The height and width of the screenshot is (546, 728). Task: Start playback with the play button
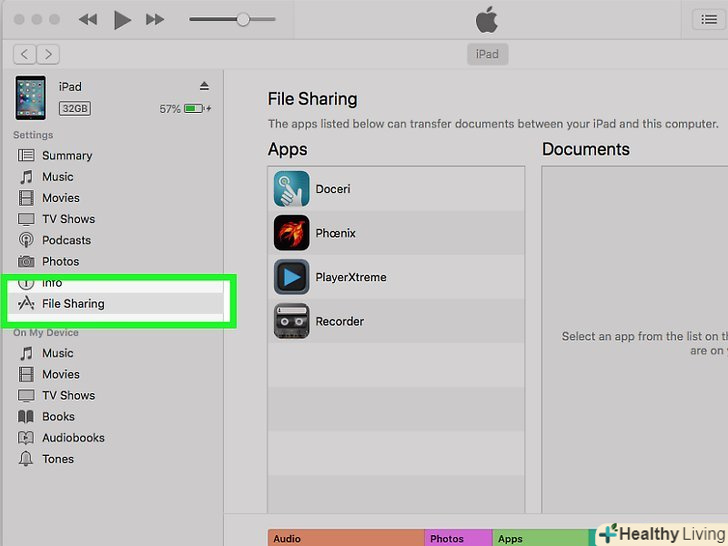pyautogui.click(x=122, y=20)
